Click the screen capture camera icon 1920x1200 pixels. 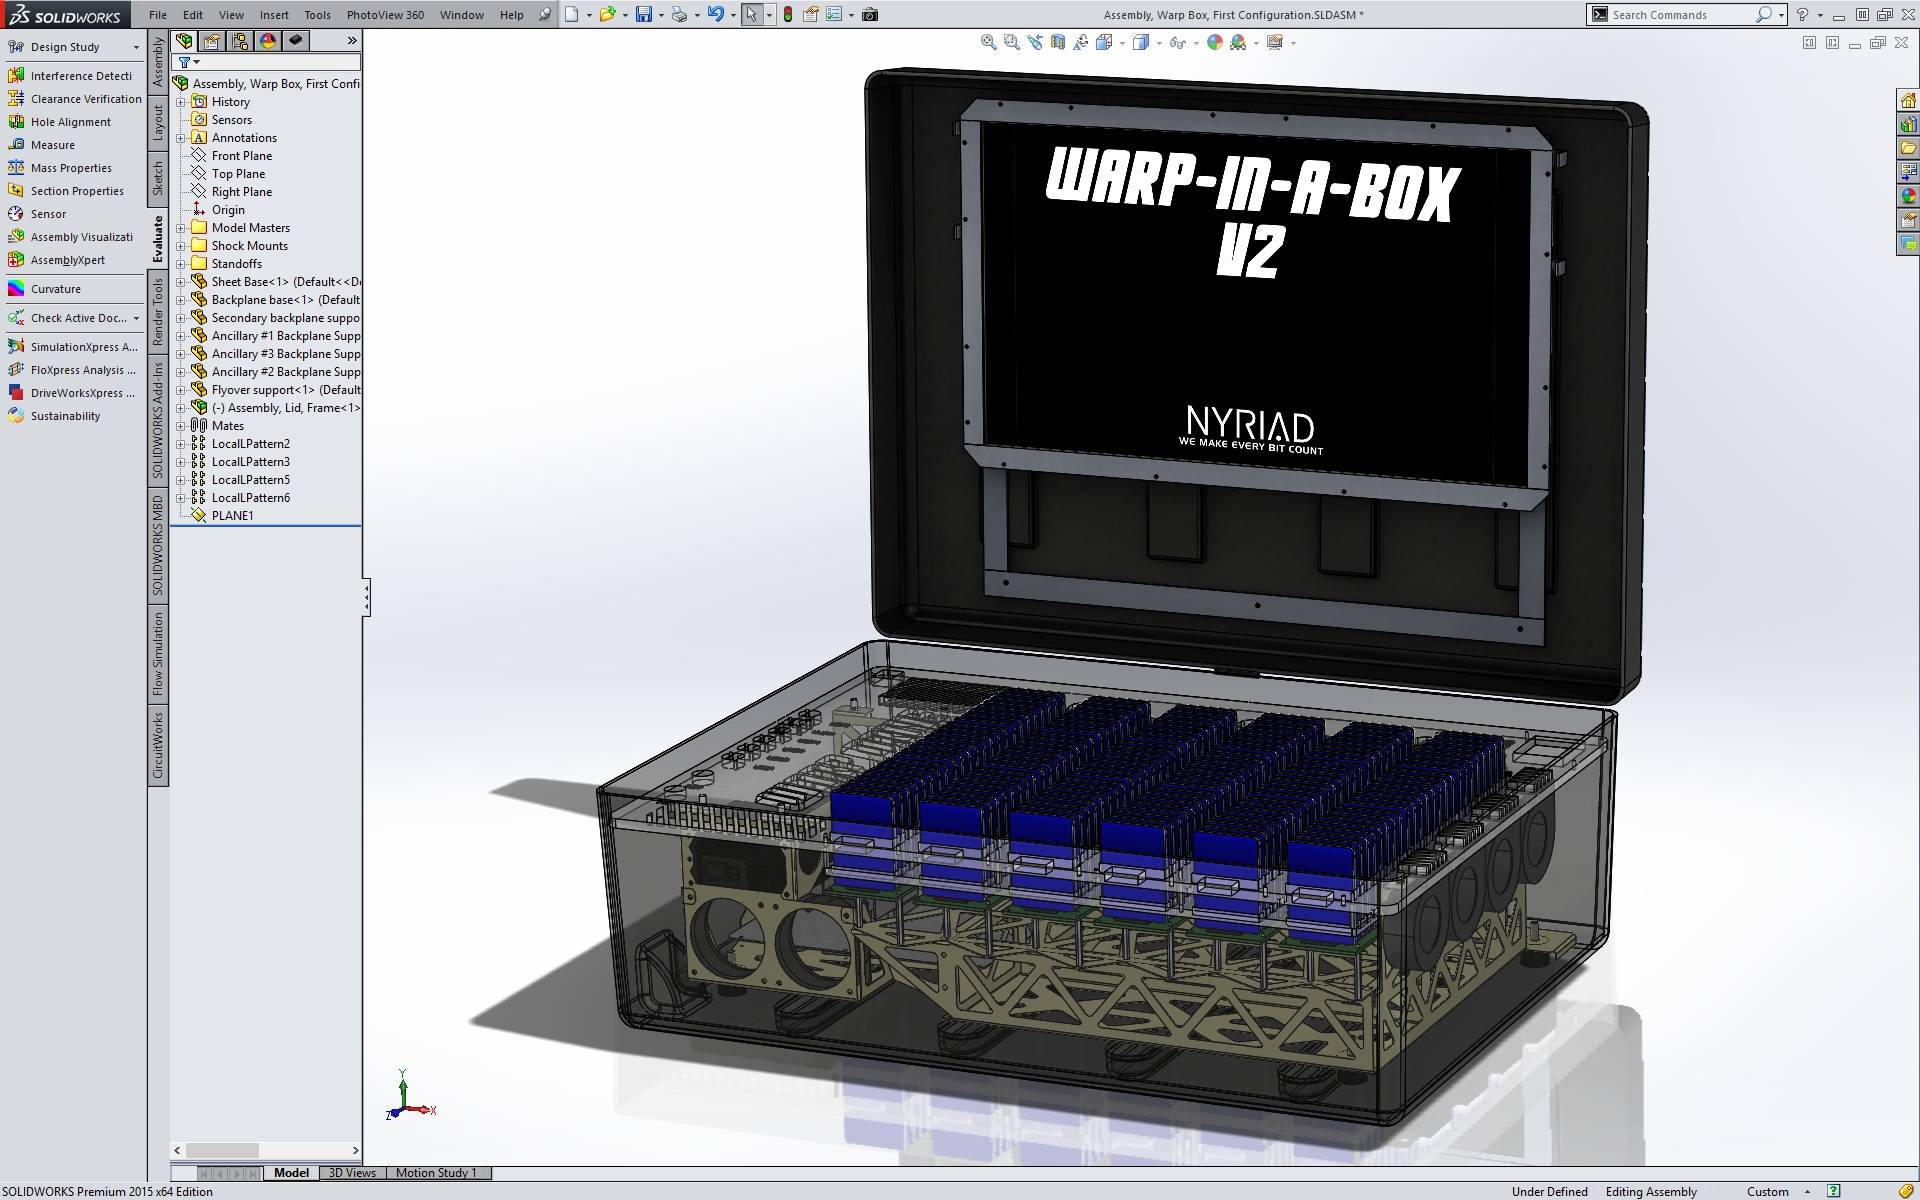870,15
